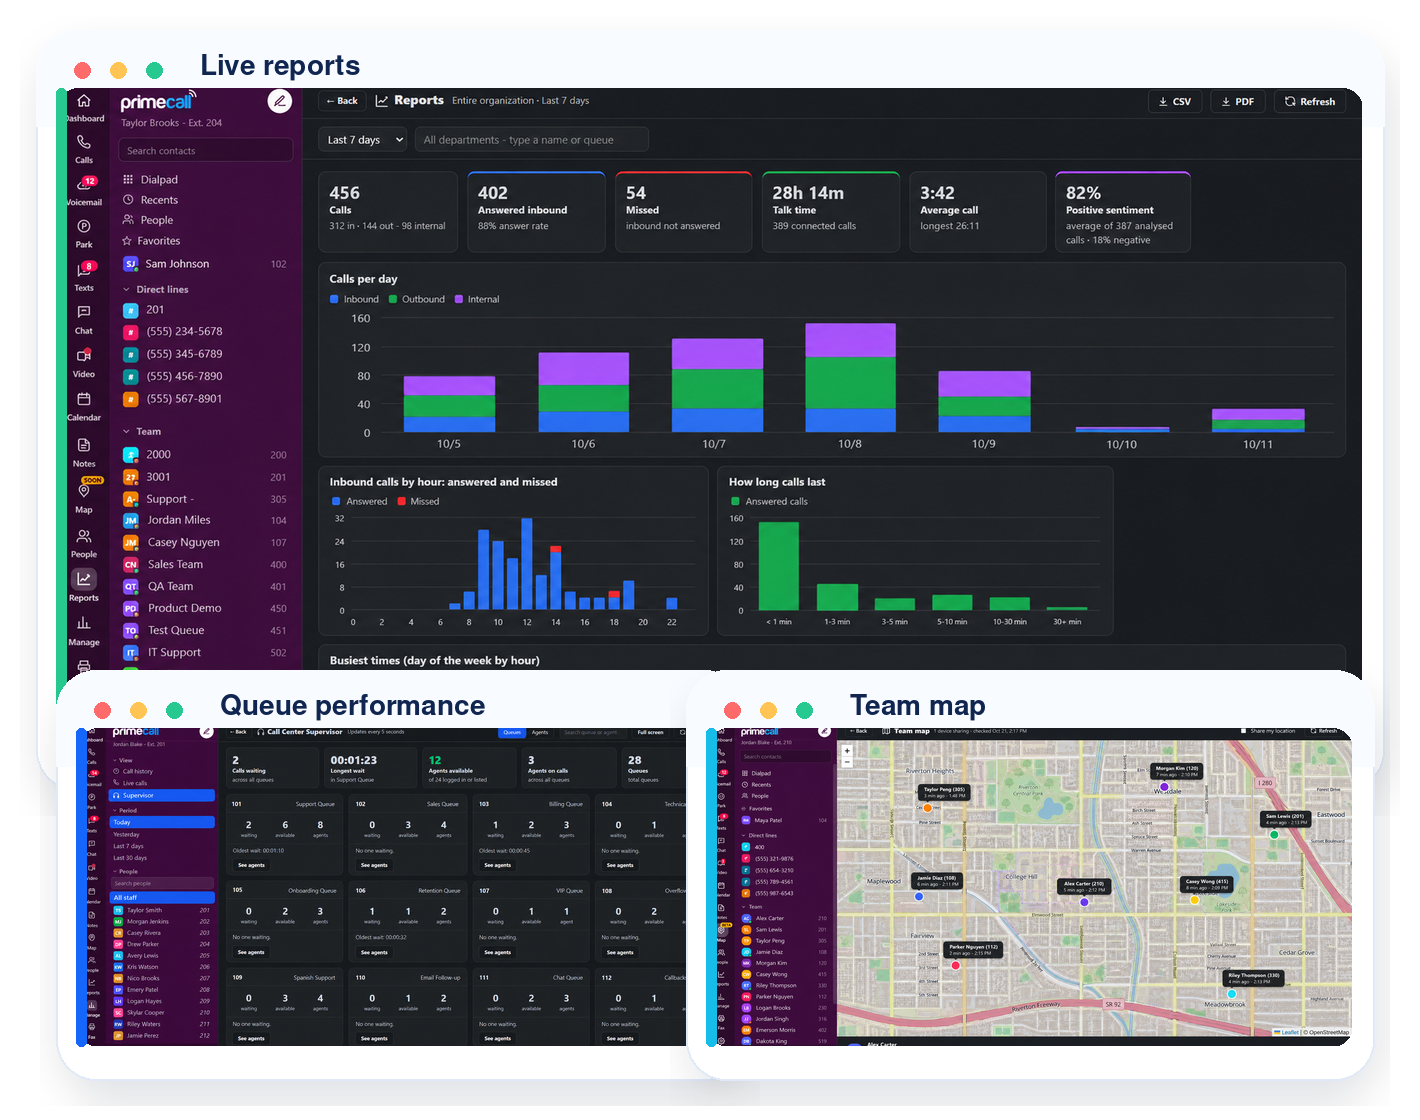Screen dimensions: 1420x1120
Task: Open the Last 7 days period dropdown in Live reports
Action: click(365, 140)
